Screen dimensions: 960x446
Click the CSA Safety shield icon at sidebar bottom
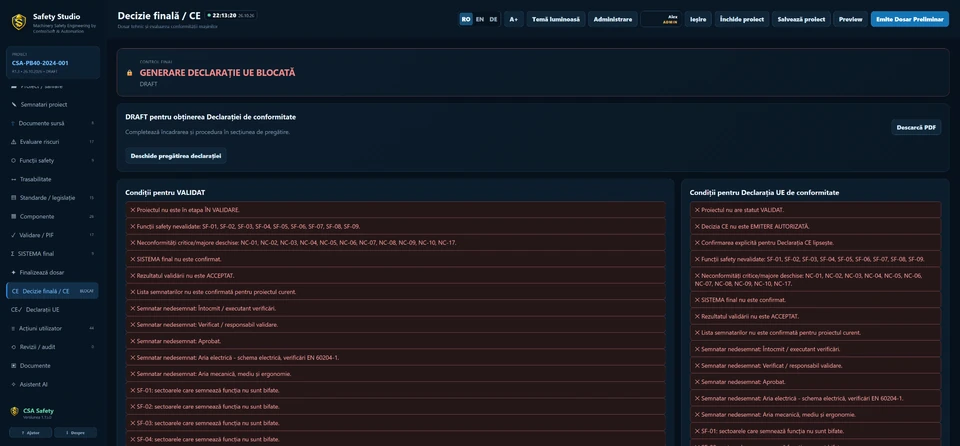click(15, 411)
